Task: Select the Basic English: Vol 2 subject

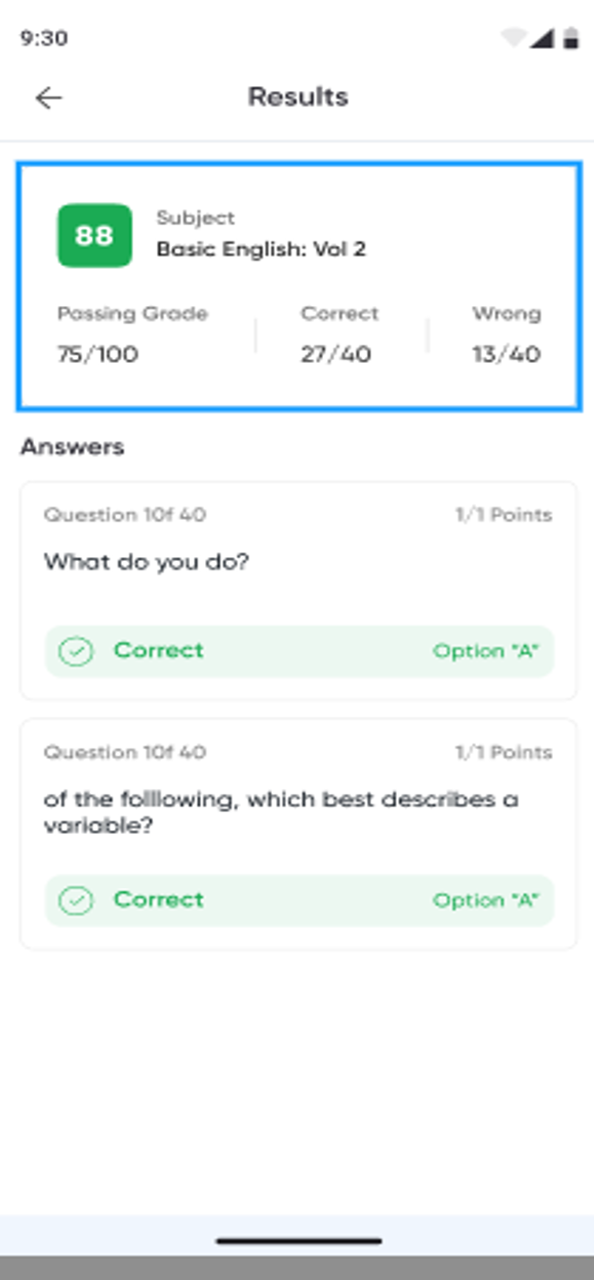Action: pos(261,249)
